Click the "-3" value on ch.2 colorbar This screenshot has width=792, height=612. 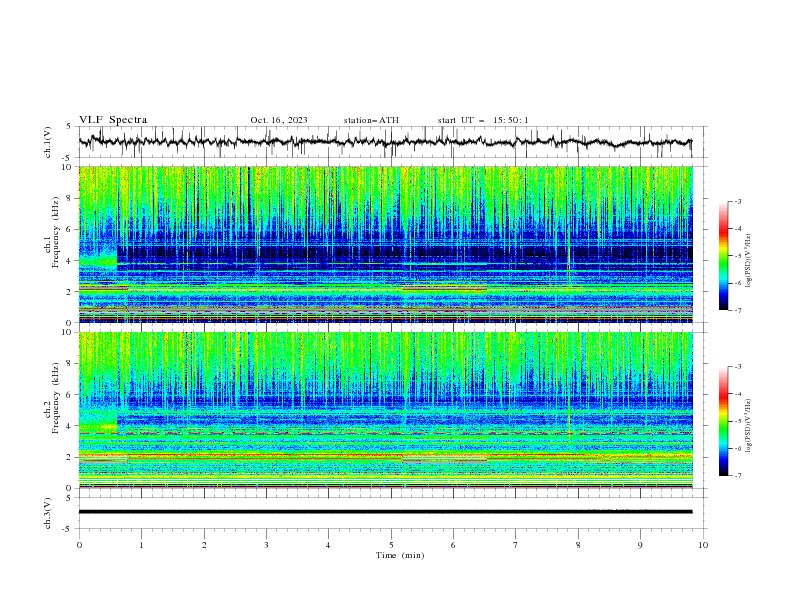(x=737, y=367)
